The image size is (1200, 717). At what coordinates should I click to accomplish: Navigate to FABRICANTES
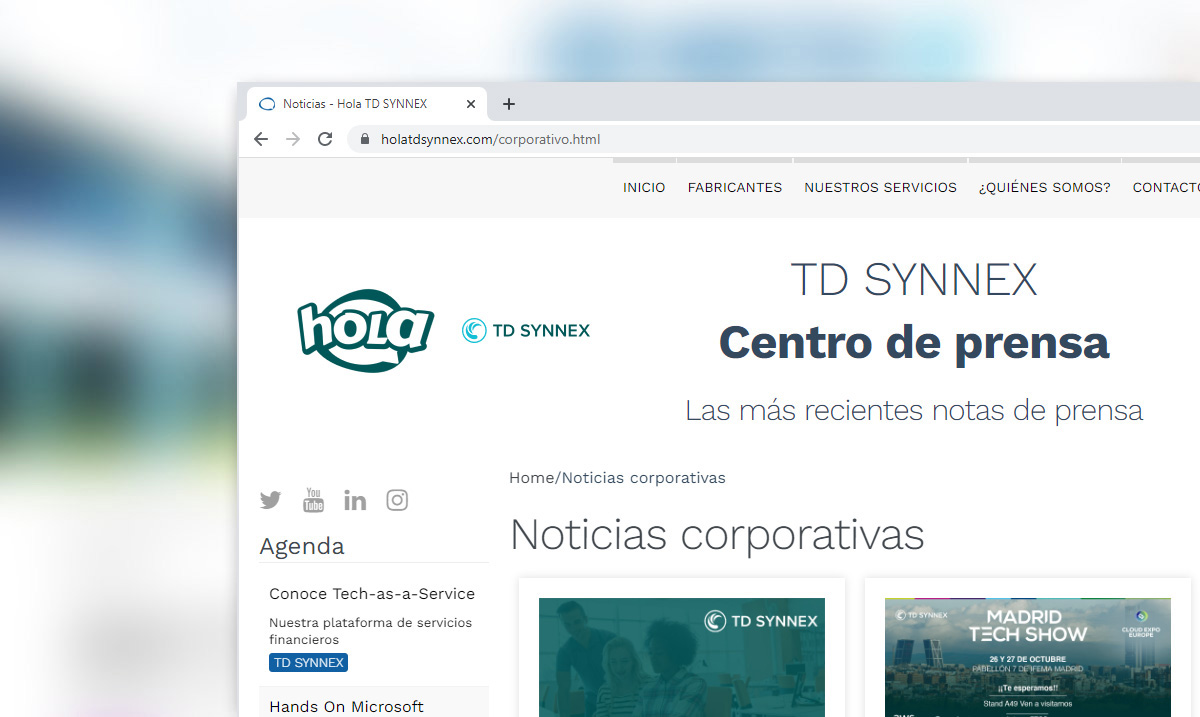734,187
